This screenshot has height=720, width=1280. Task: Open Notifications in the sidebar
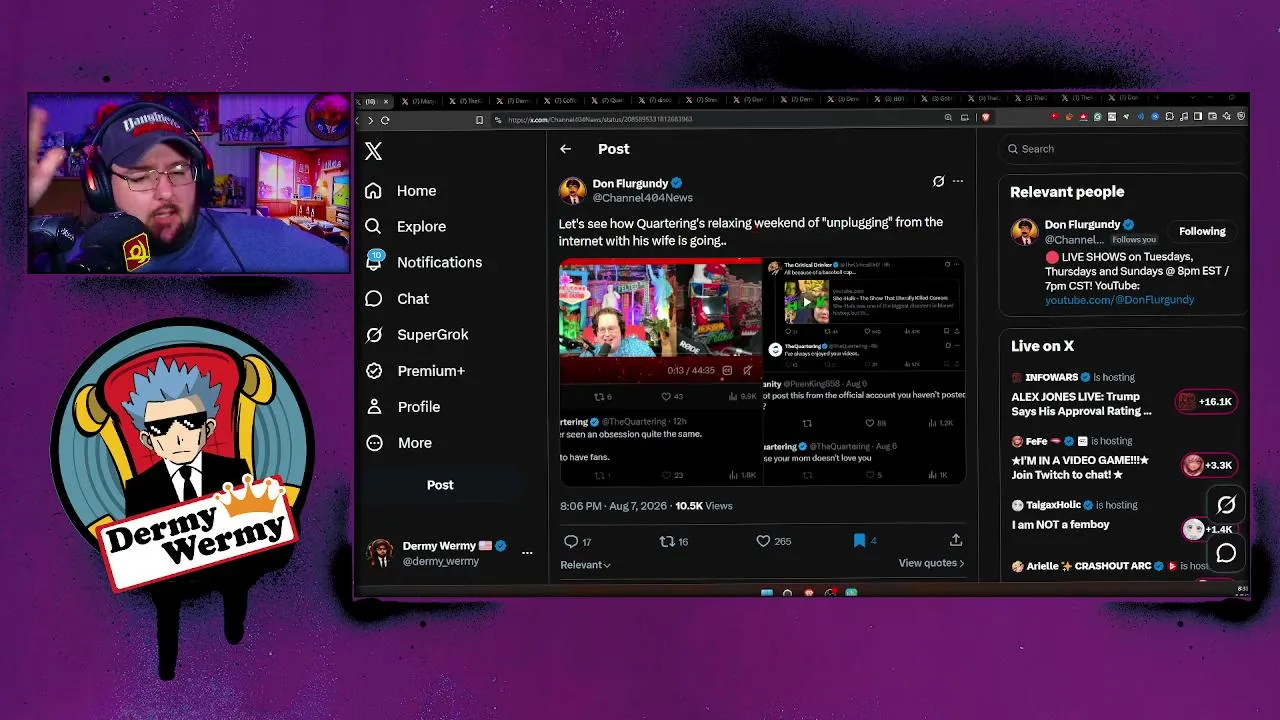click(x=423, y=262)
